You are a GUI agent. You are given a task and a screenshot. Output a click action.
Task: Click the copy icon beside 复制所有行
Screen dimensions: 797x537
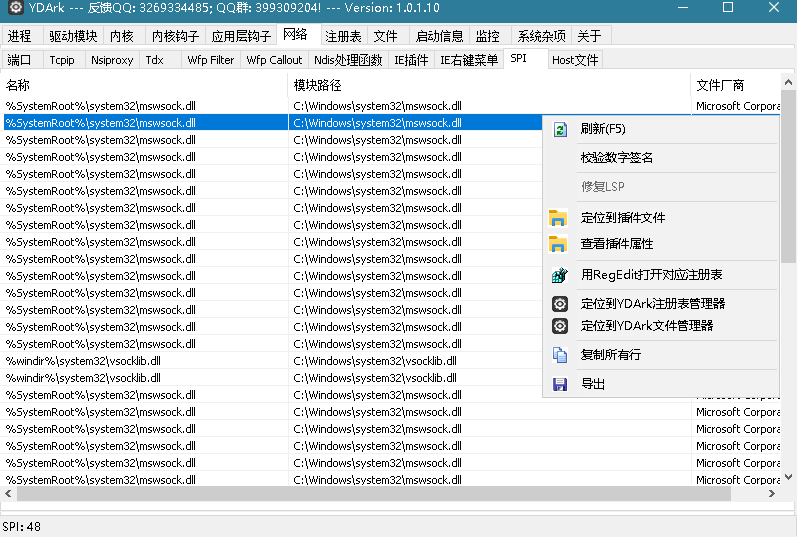click(560, 355)
